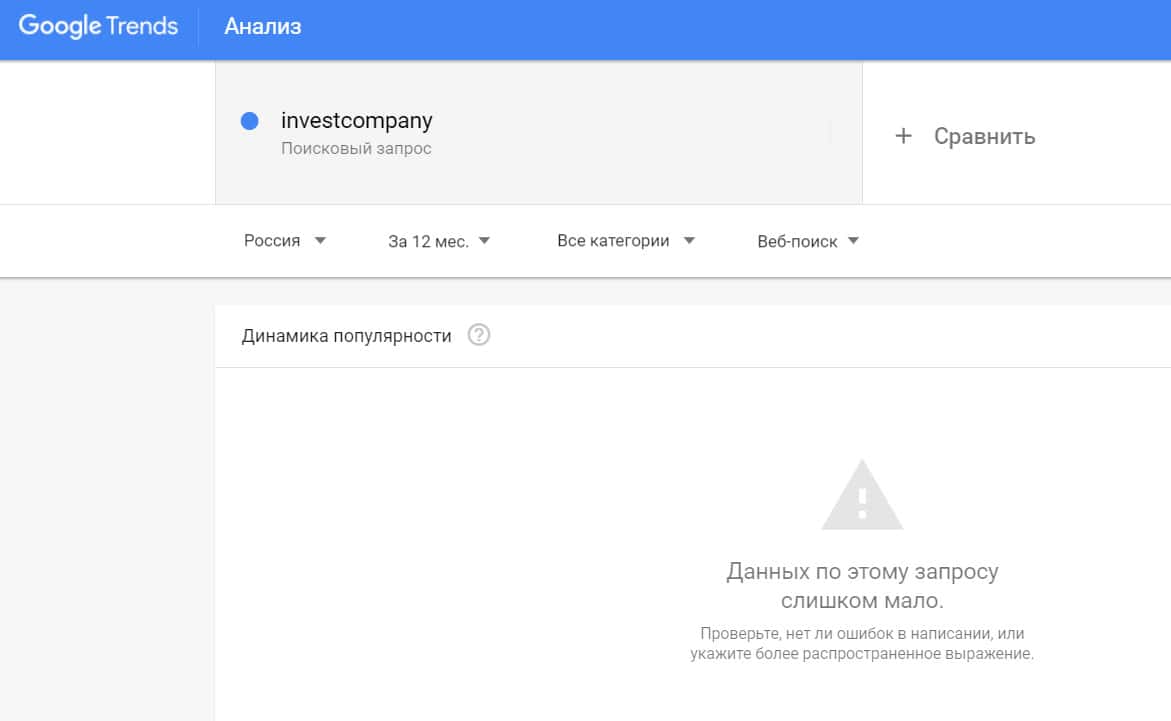The image size is (1171, 721).
Task: Select the Веб-поиск search type dropdown
Action: click(797, 241)
